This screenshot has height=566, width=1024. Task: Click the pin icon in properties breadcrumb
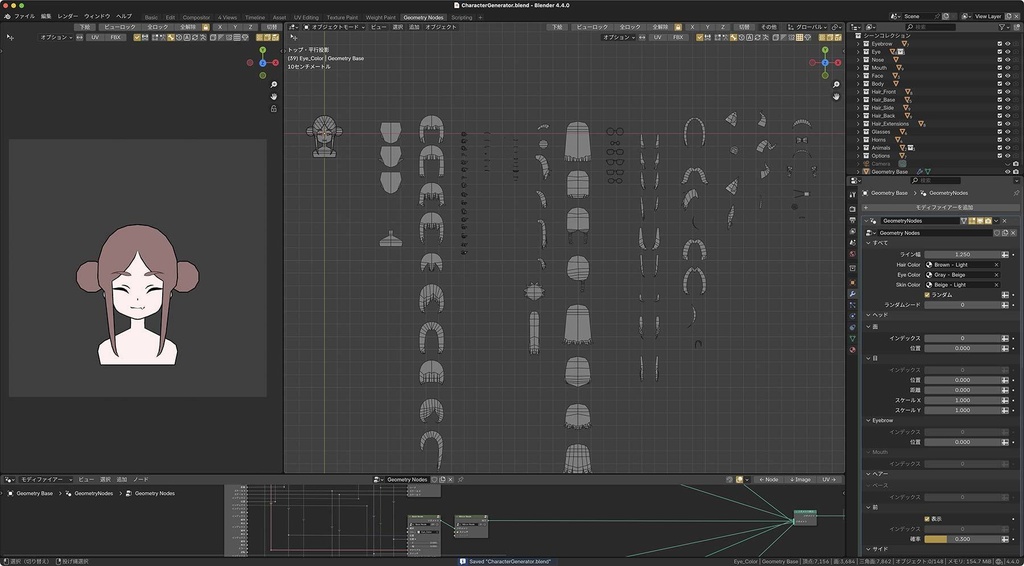(1016, 193)
